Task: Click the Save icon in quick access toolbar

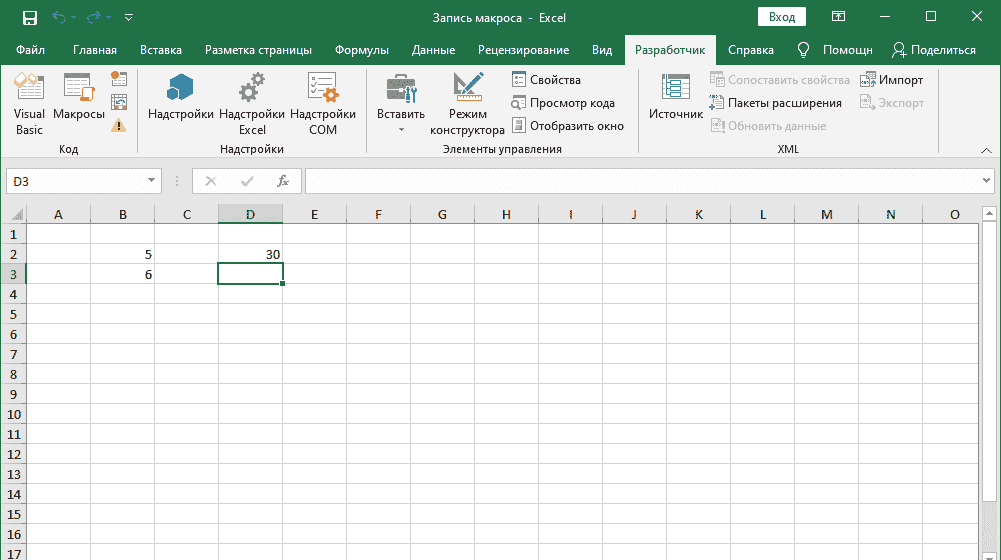Action: point(29,17)
